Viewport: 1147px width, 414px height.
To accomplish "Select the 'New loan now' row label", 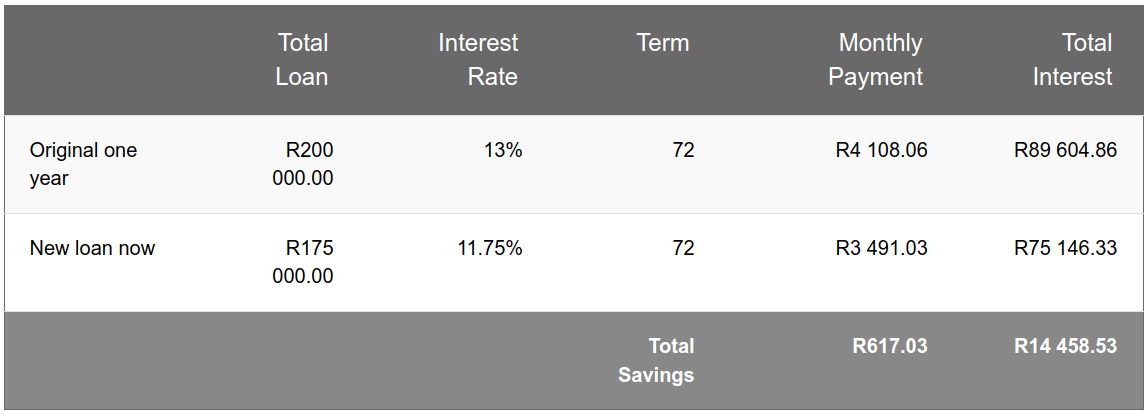I will point(92,248).
